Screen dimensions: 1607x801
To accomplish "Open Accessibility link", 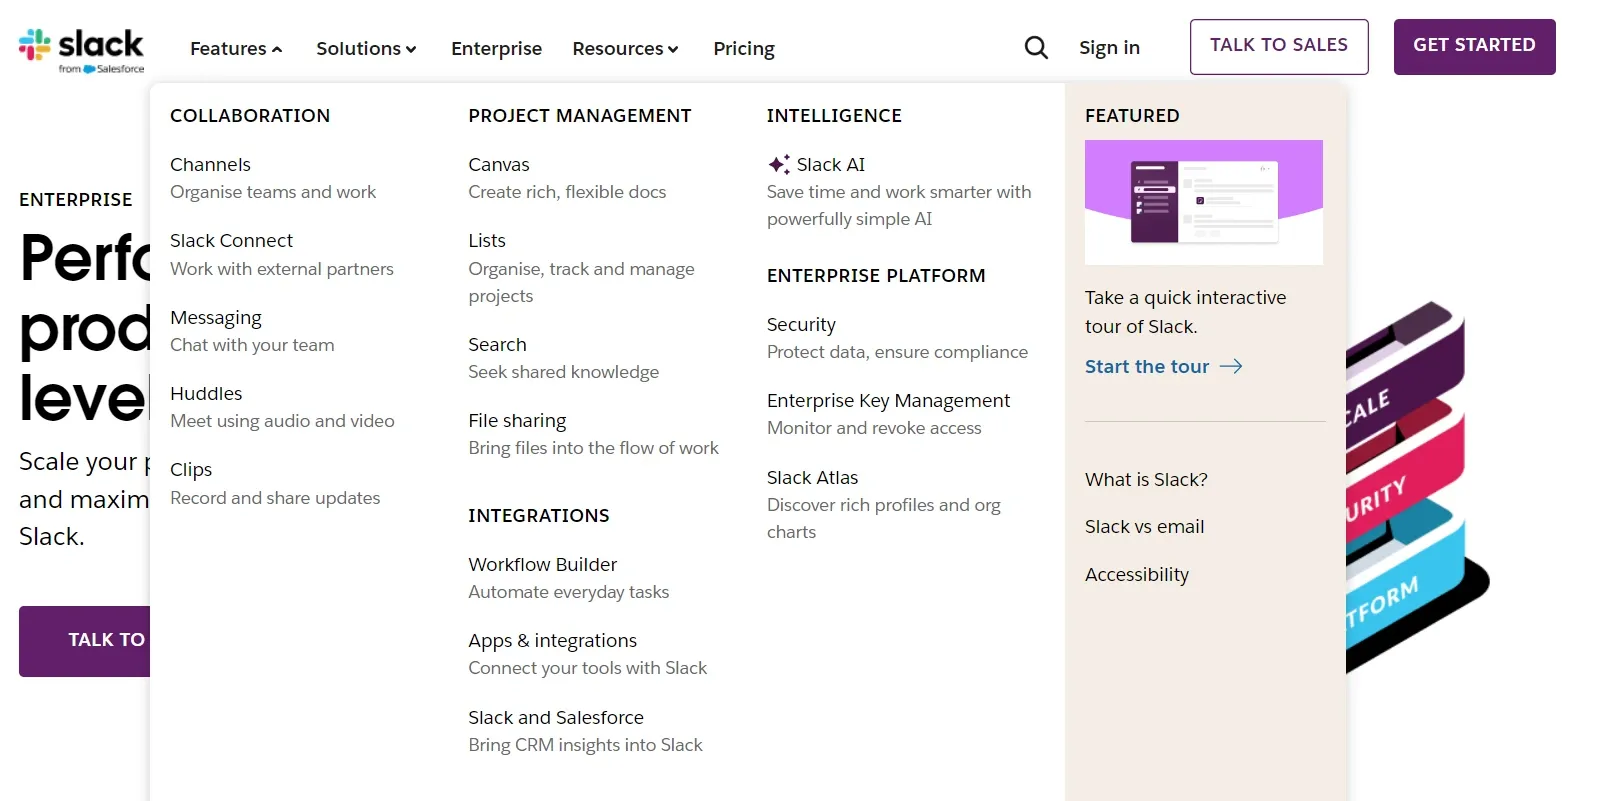I will point(1137,574).
